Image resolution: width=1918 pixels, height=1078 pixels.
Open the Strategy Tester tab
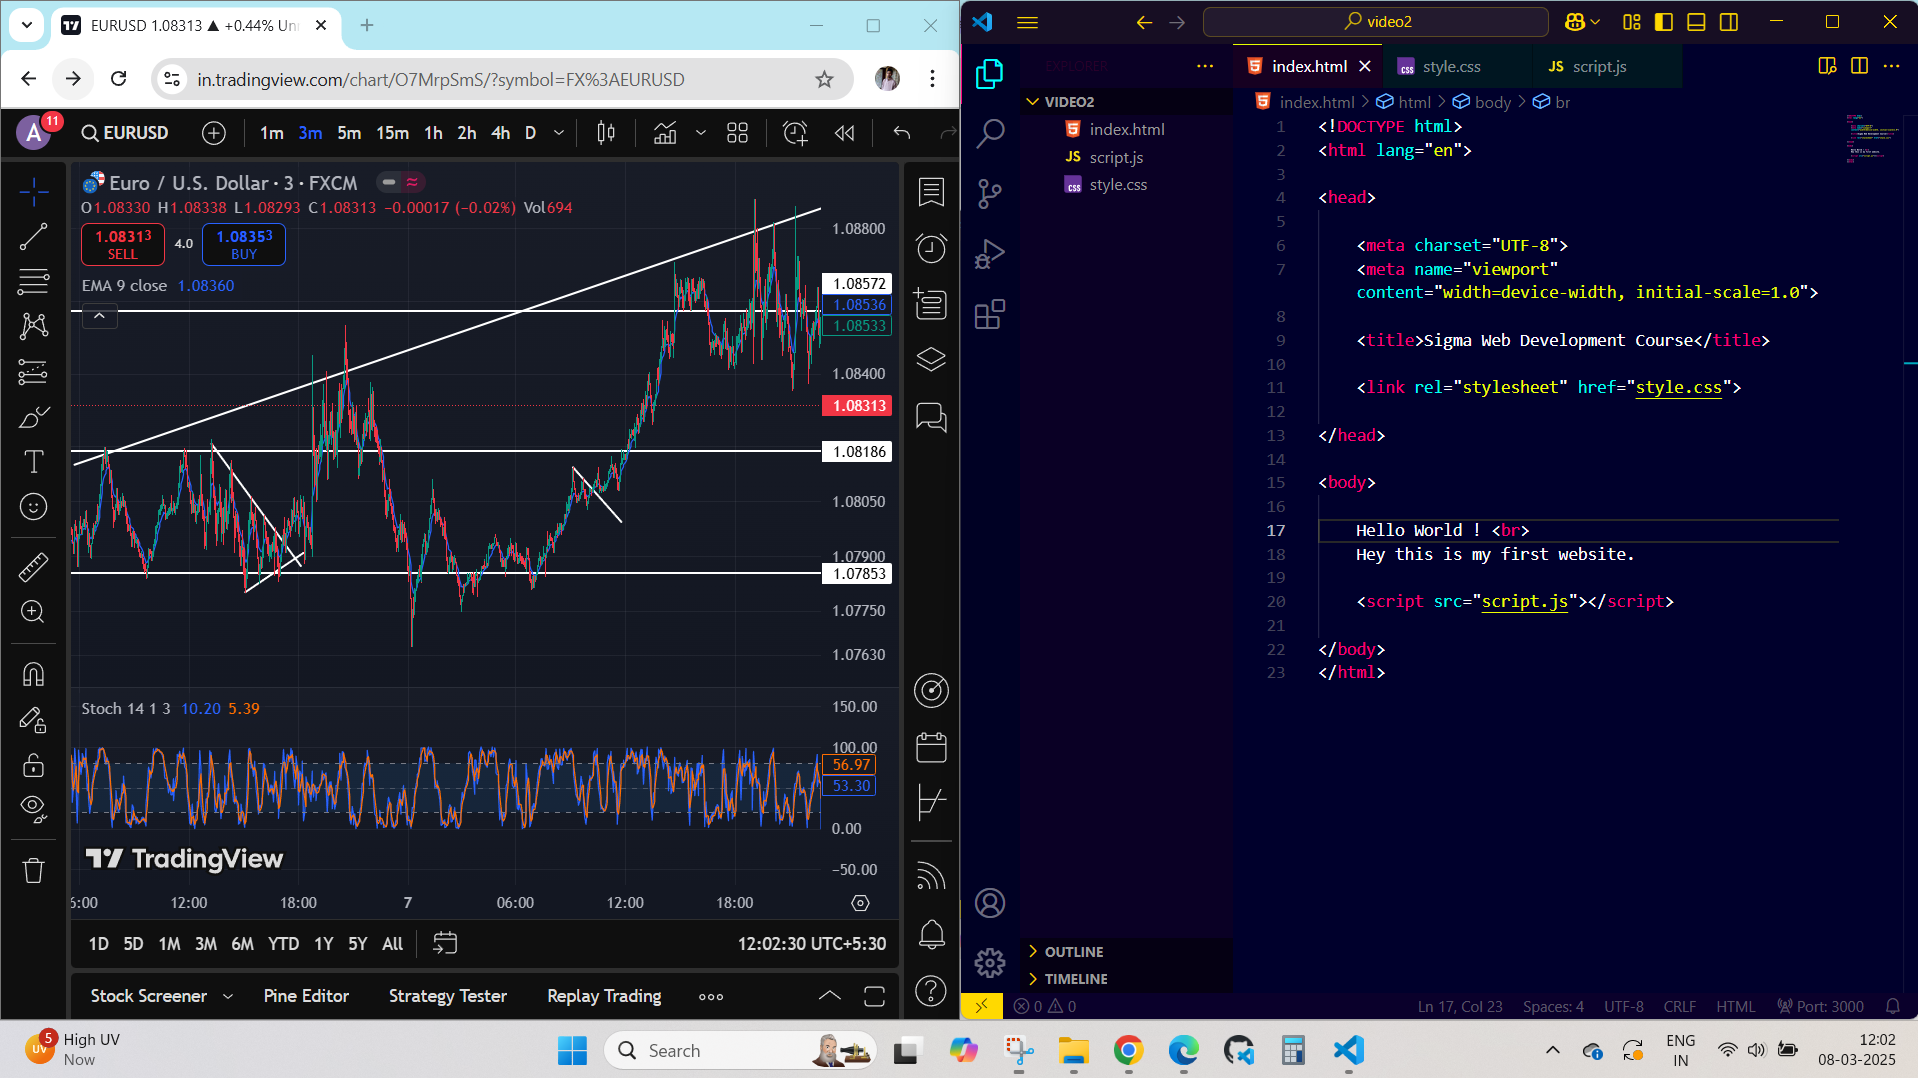[x=448, y=996]
